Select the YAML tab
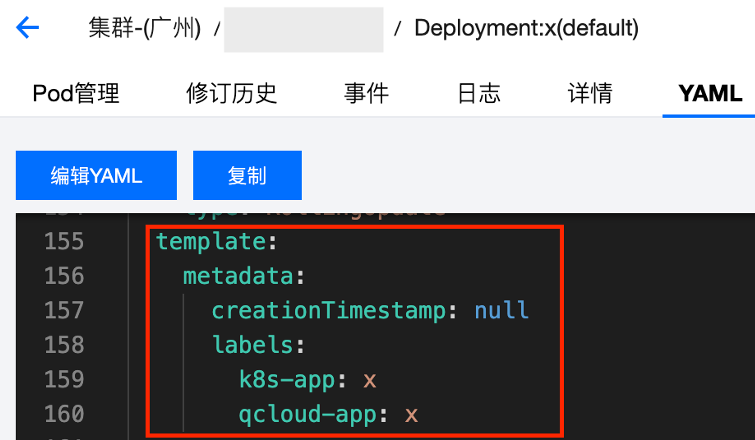 (x=710, y=94)
